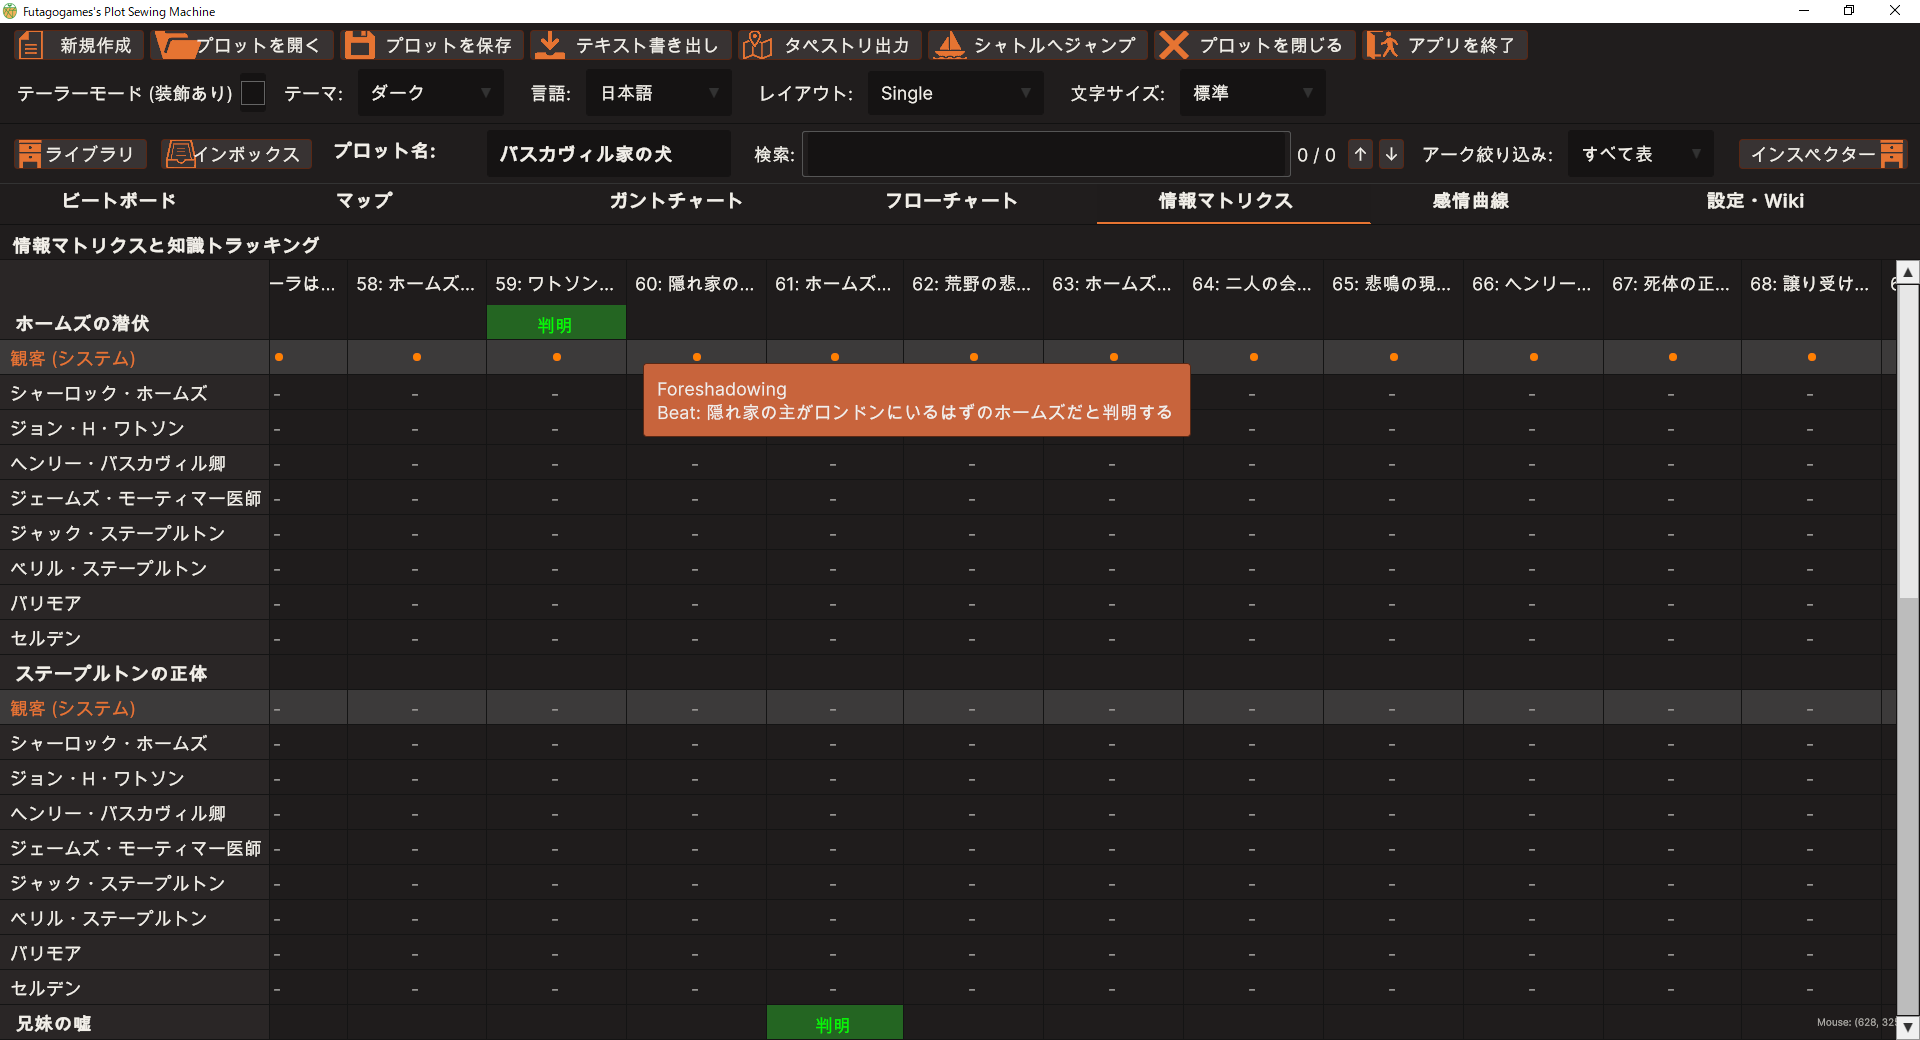Edit the plot name field バスカヴィル家の犬

608,154
